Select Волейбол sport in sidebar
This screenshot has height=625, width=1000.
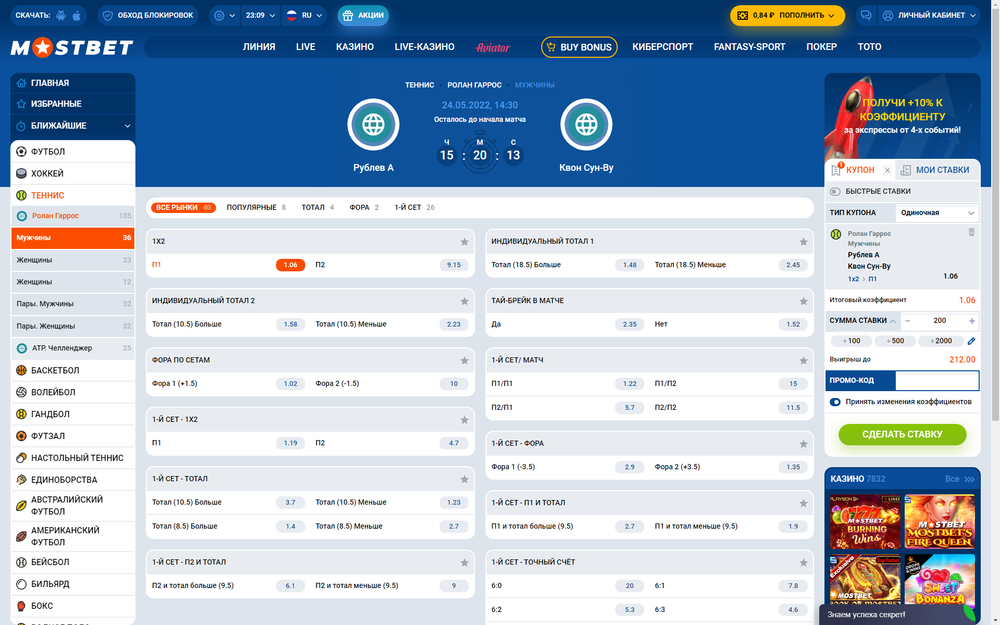[73, 392]
